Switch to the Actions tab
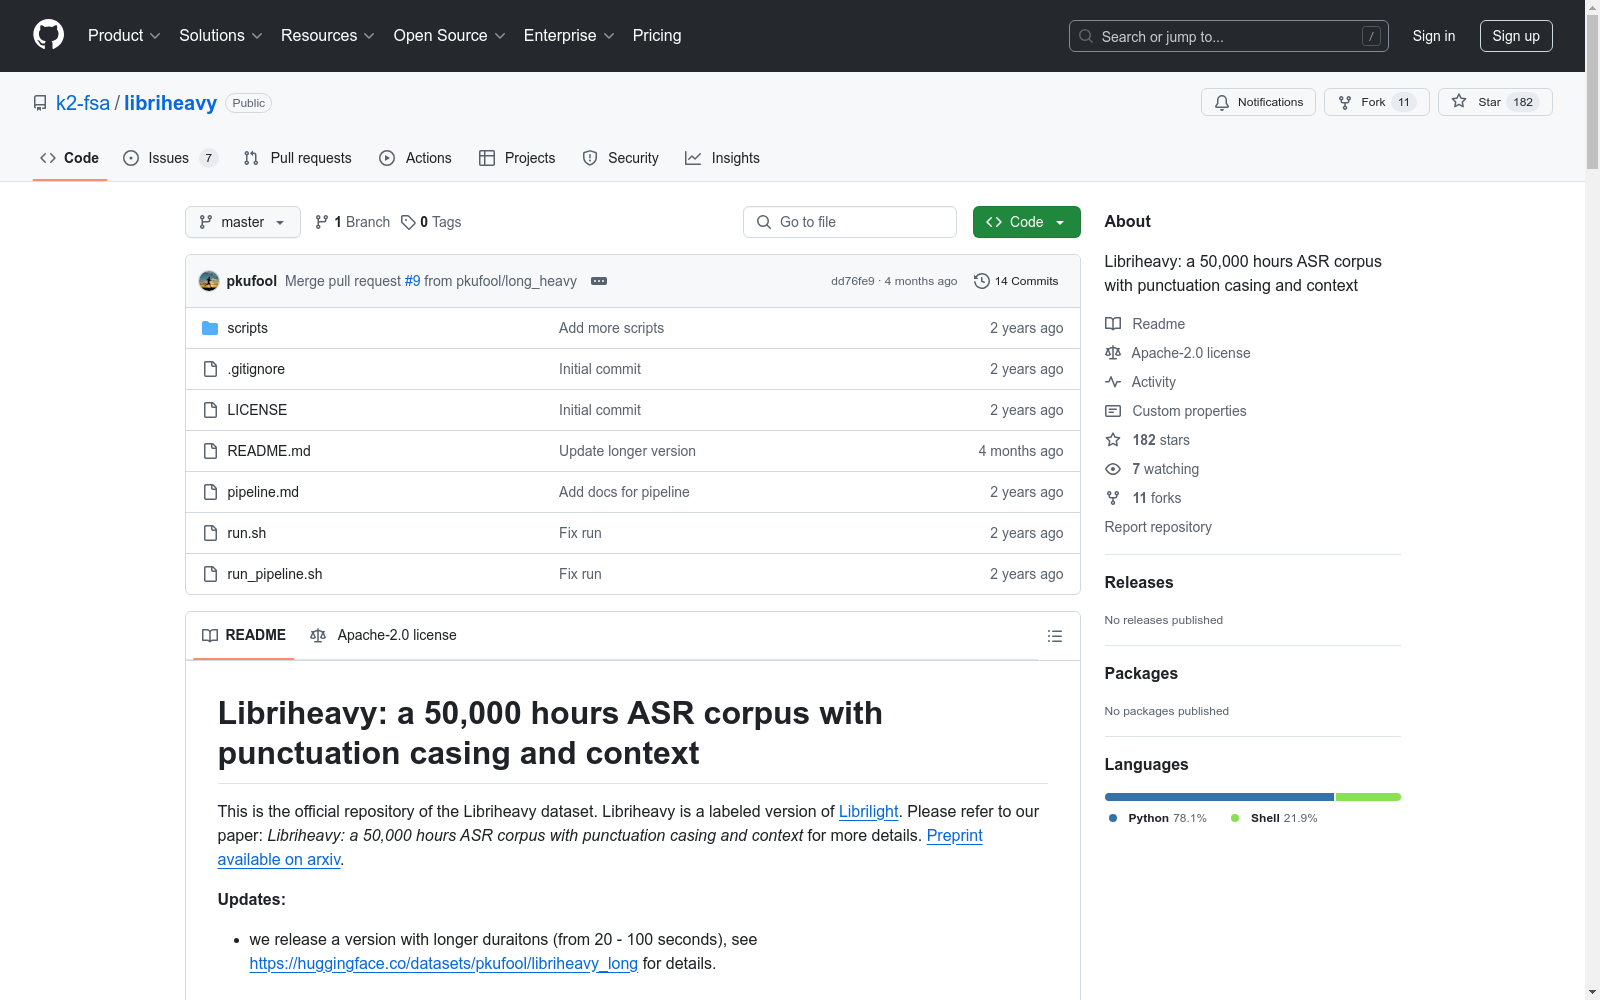This screenshot has width=1600, height=1000. 416,158
